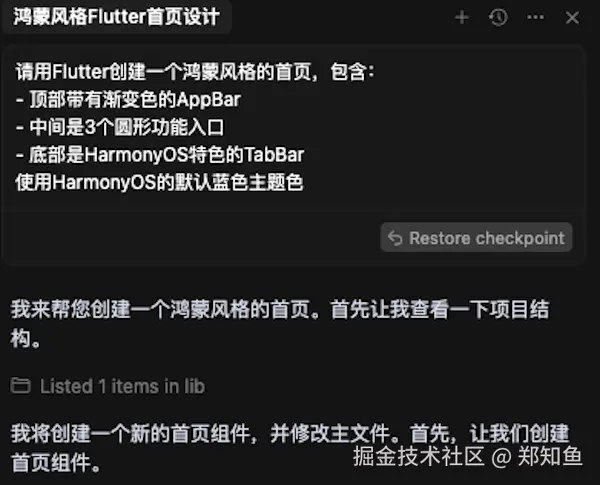This screenshot has height=485, width=600.
Task: Select the 鸿蒙风格Flutter首页设计 chat tab
Action: [116, 17]
